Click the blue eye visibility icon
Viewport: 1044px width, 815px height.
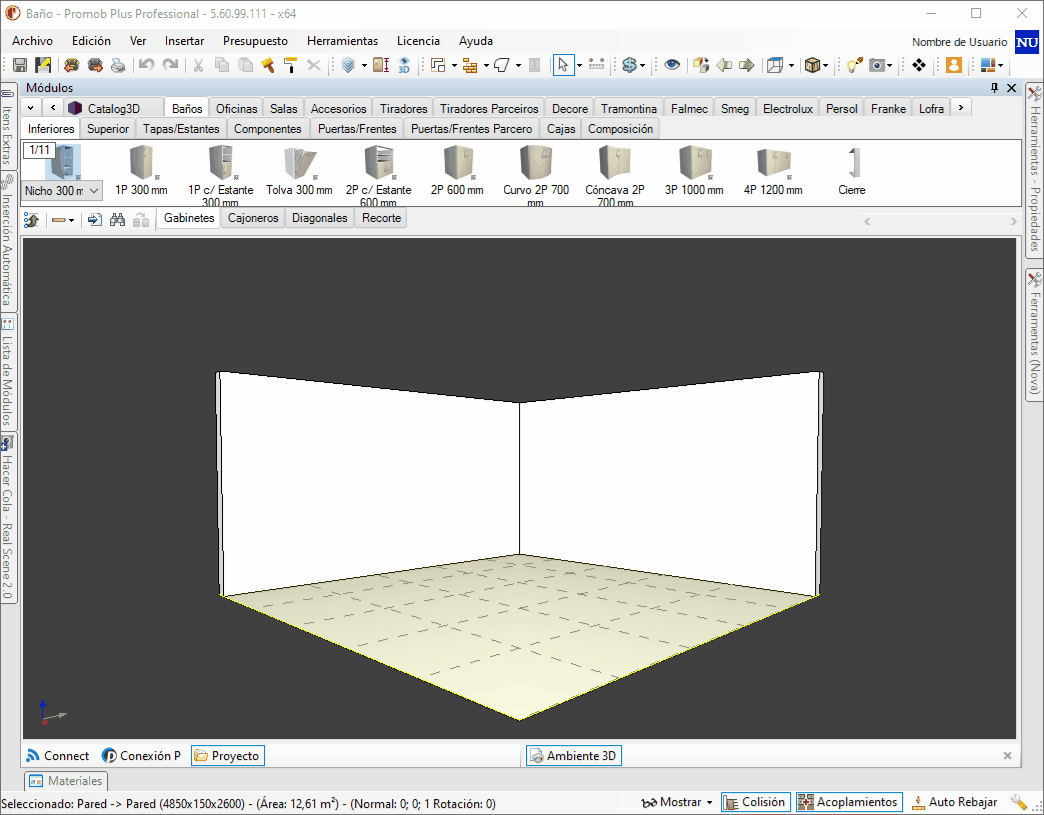coord(672,65)
